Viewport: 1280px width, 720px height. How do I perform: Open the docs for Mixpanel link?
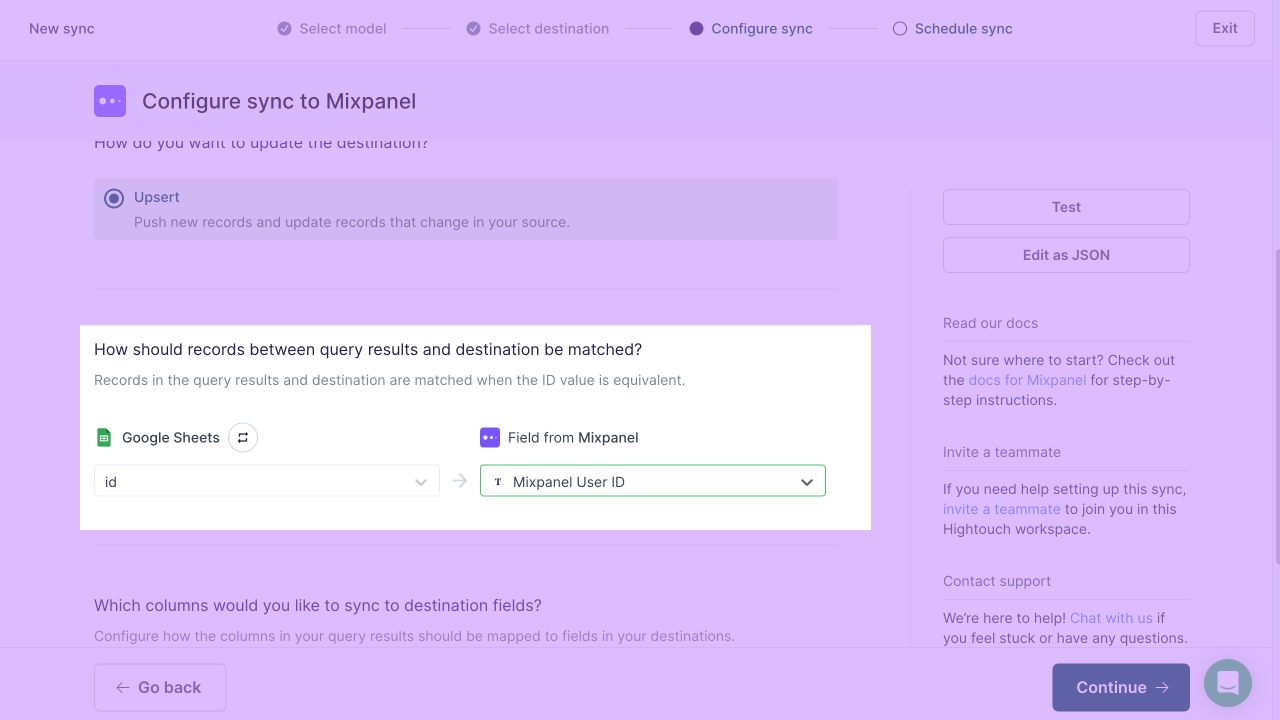tap(1027, 380)
